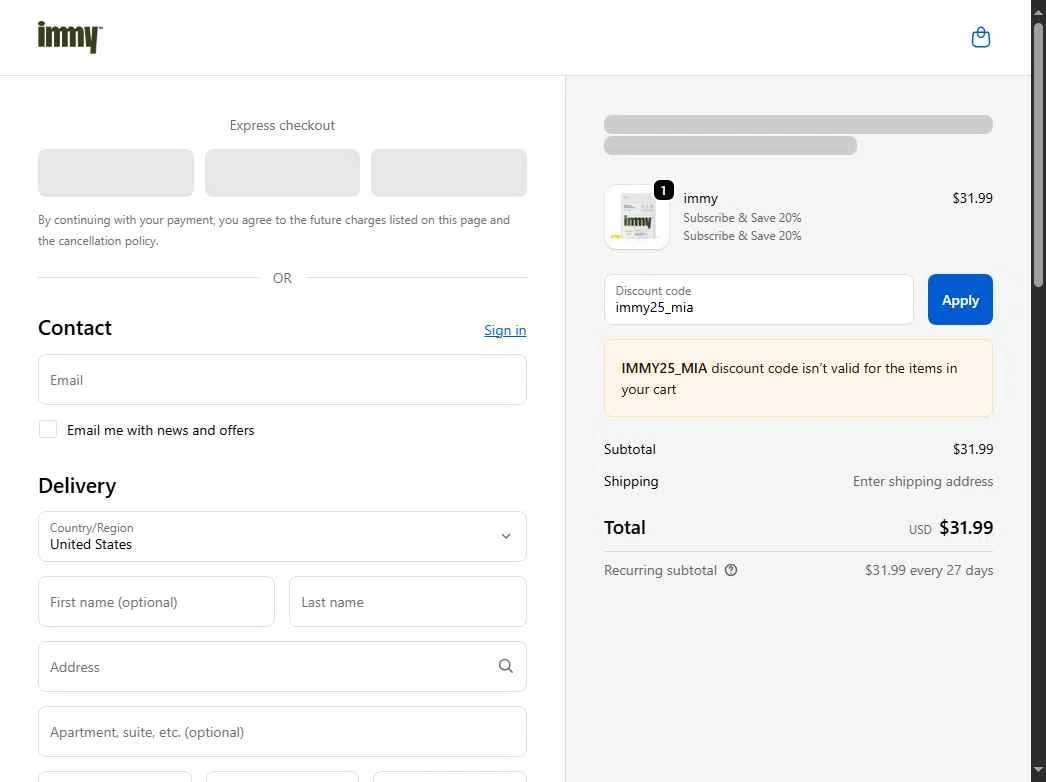
Task: Click the last express checkout placeholder
Action: pyautogui.click(x=449, y=173)
